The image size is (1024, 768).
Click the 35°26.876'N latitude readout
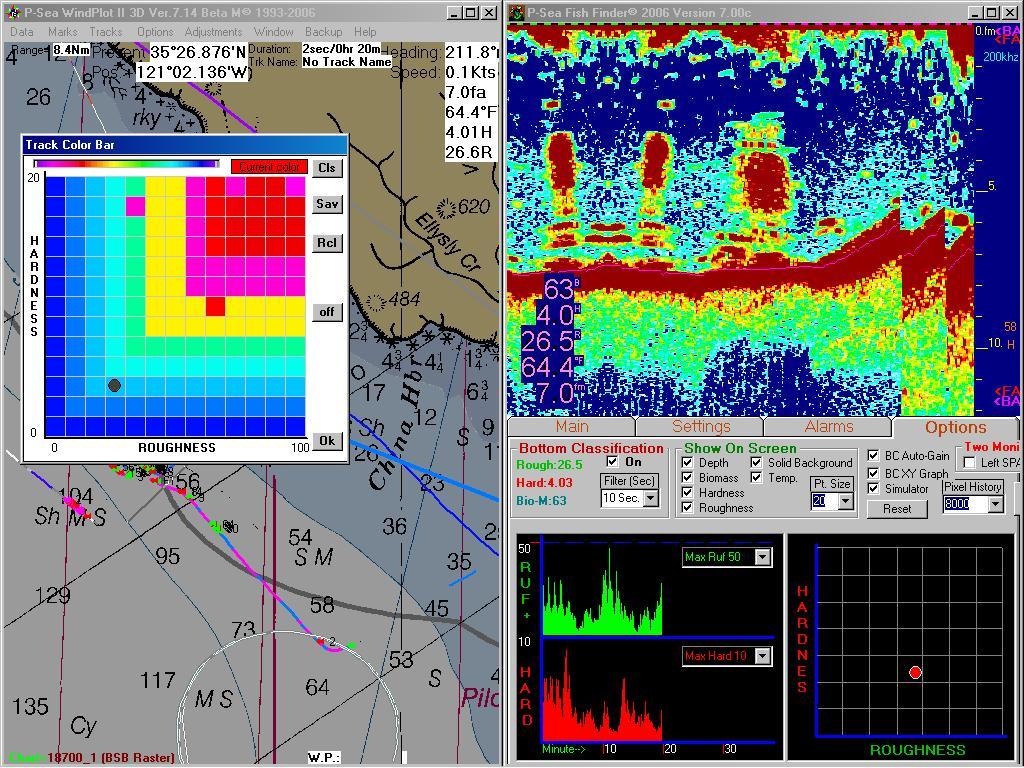tap(199, 52)
